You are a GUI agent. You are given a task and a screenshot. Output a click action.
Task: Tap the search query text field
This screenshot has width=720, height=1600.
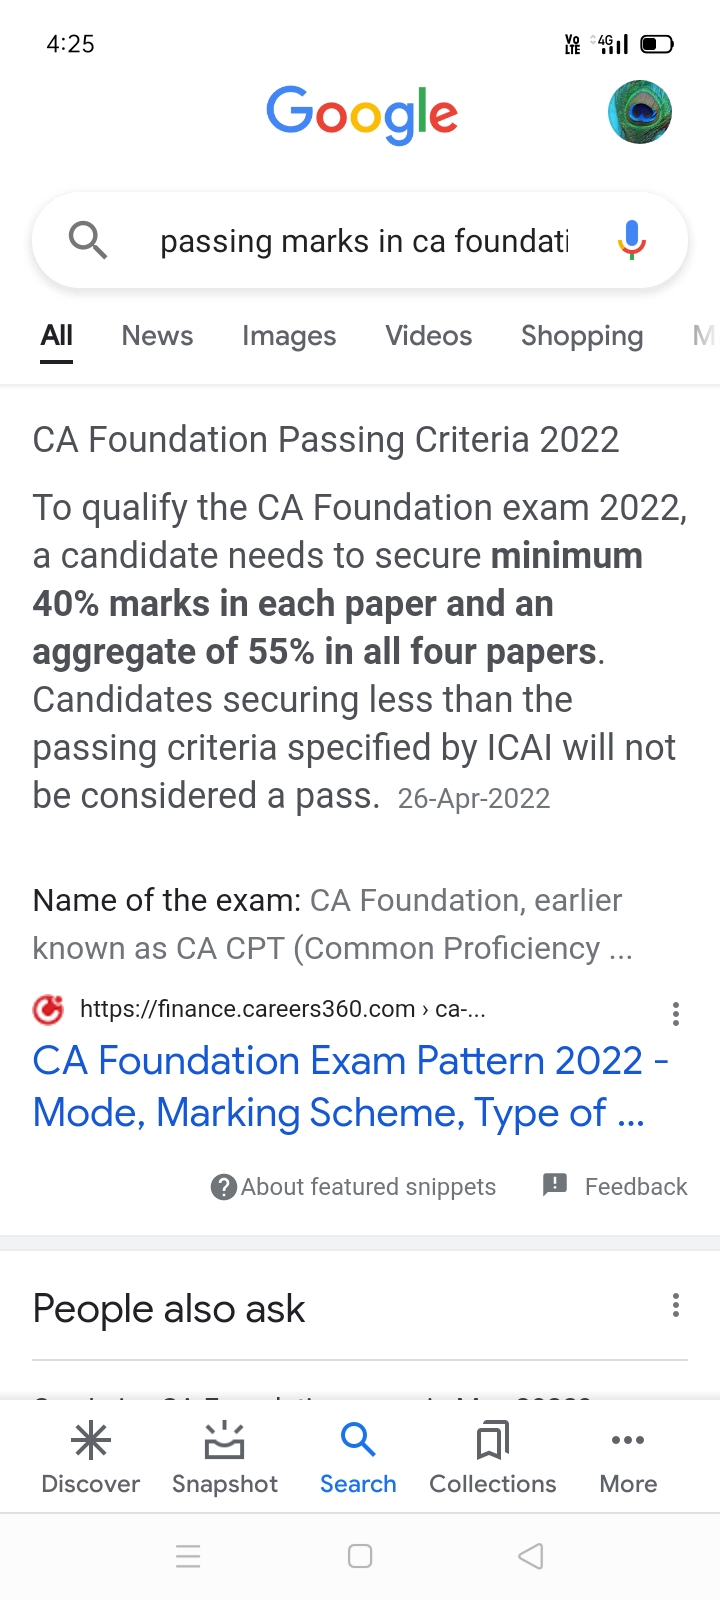pyautogui.click(x=364, y=241)
